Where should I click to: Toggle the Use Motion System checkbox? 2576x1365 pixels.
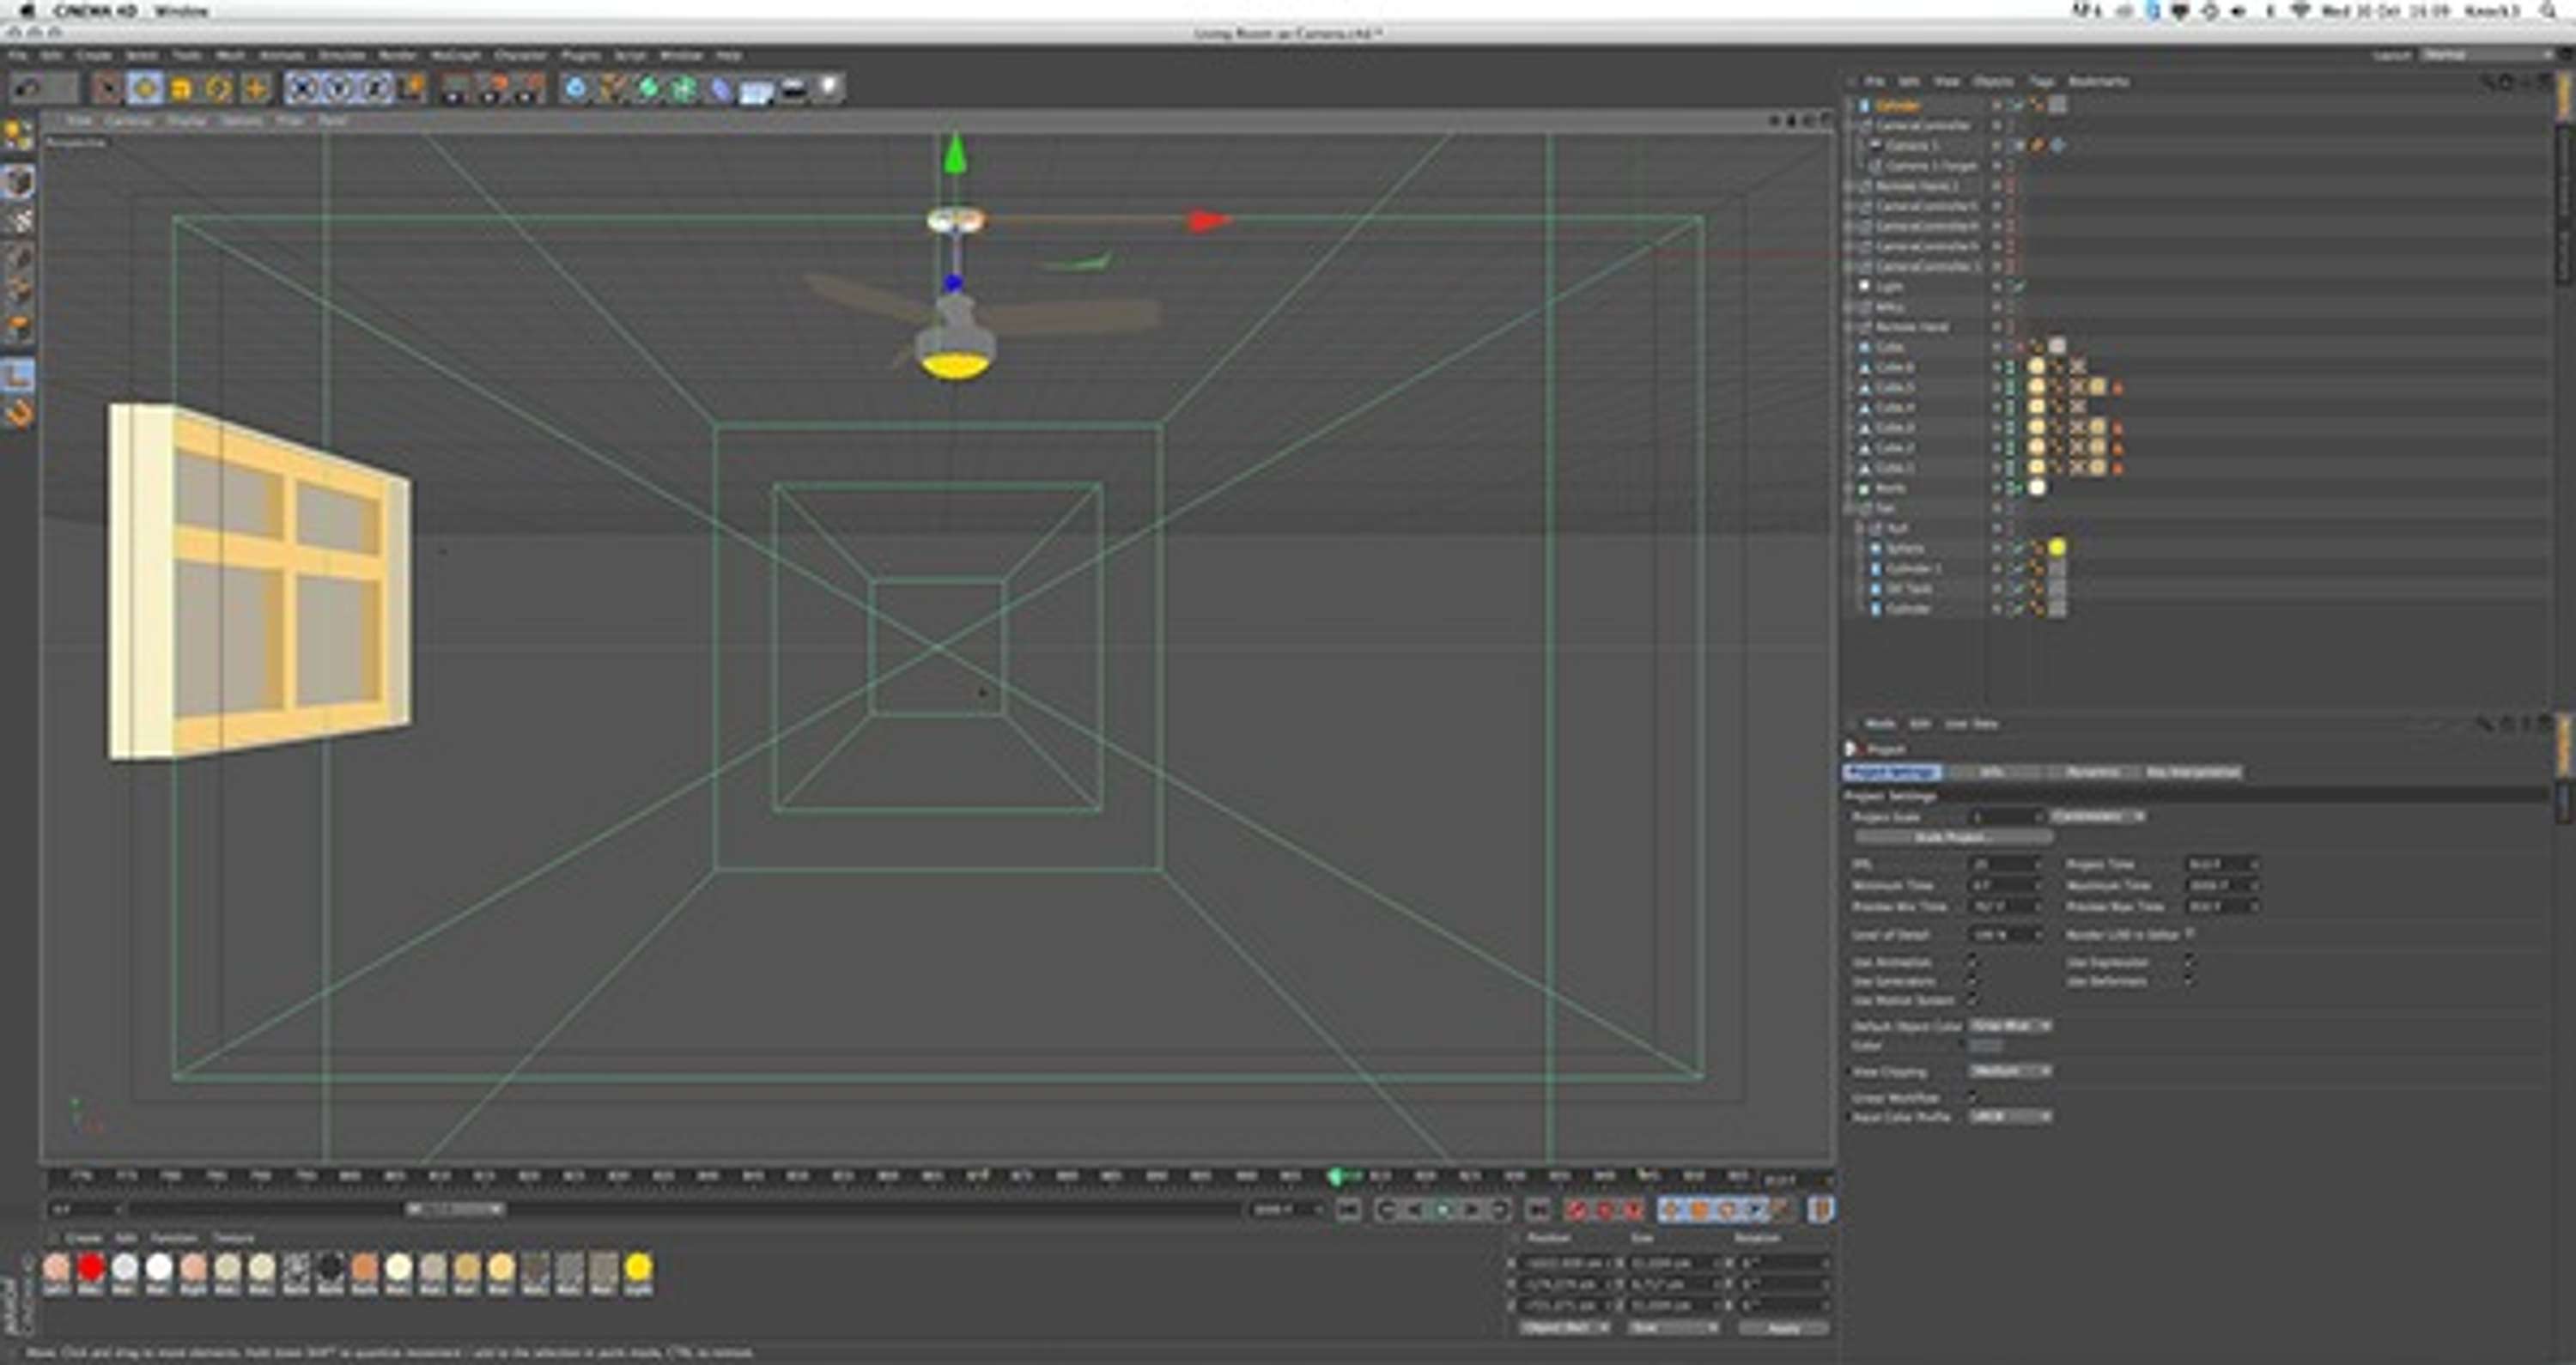pos(1972,1000)
